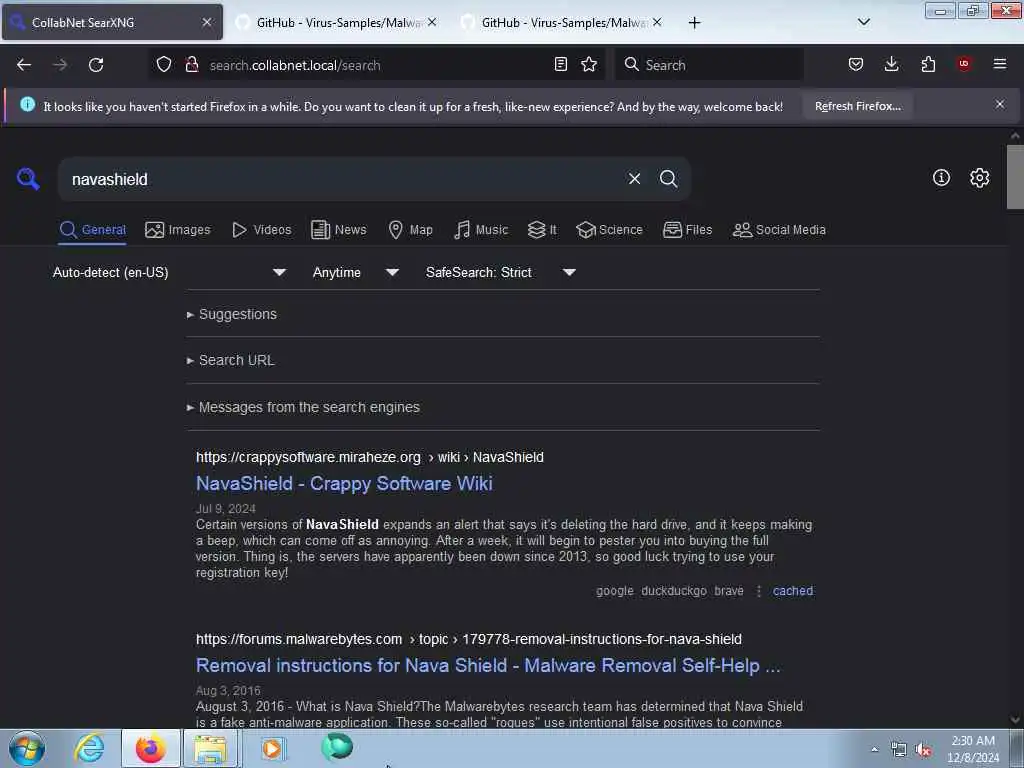1024x768 pixels.
Task: Switch to the Map category
Action: click(410, 230)
